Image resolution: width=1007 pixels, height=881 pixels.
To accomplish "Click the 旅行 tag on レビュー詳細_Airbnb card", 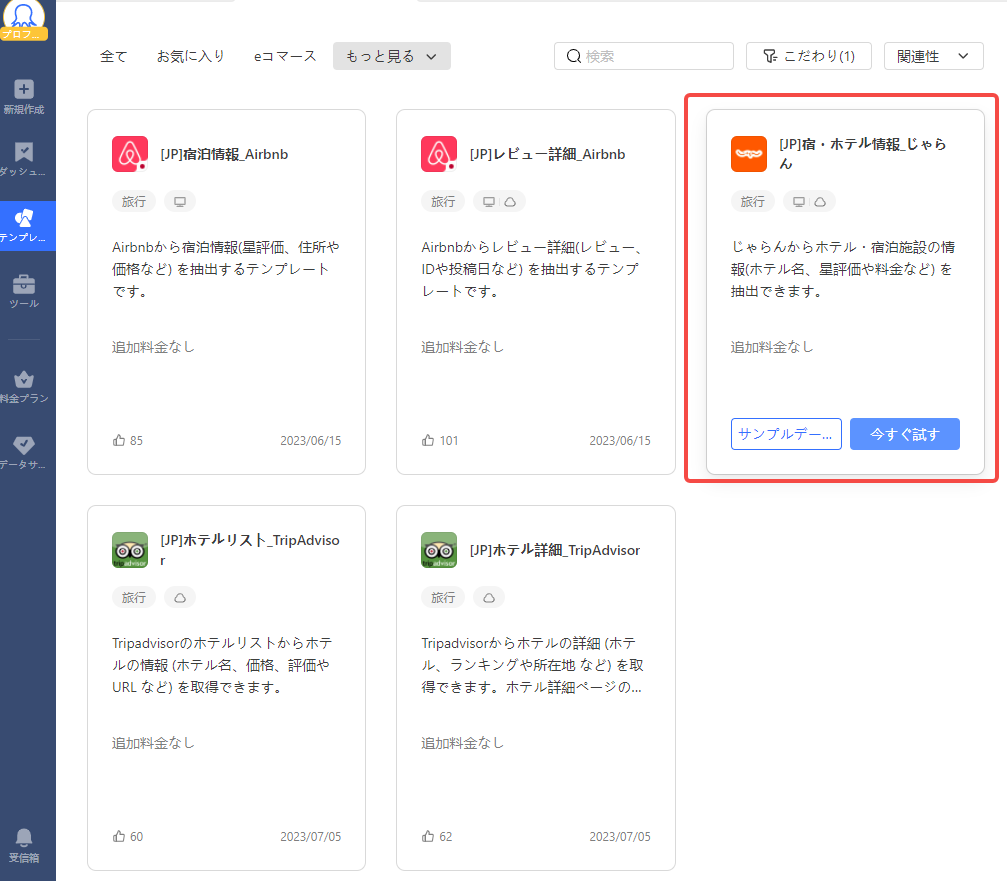I will pos(442,202).
